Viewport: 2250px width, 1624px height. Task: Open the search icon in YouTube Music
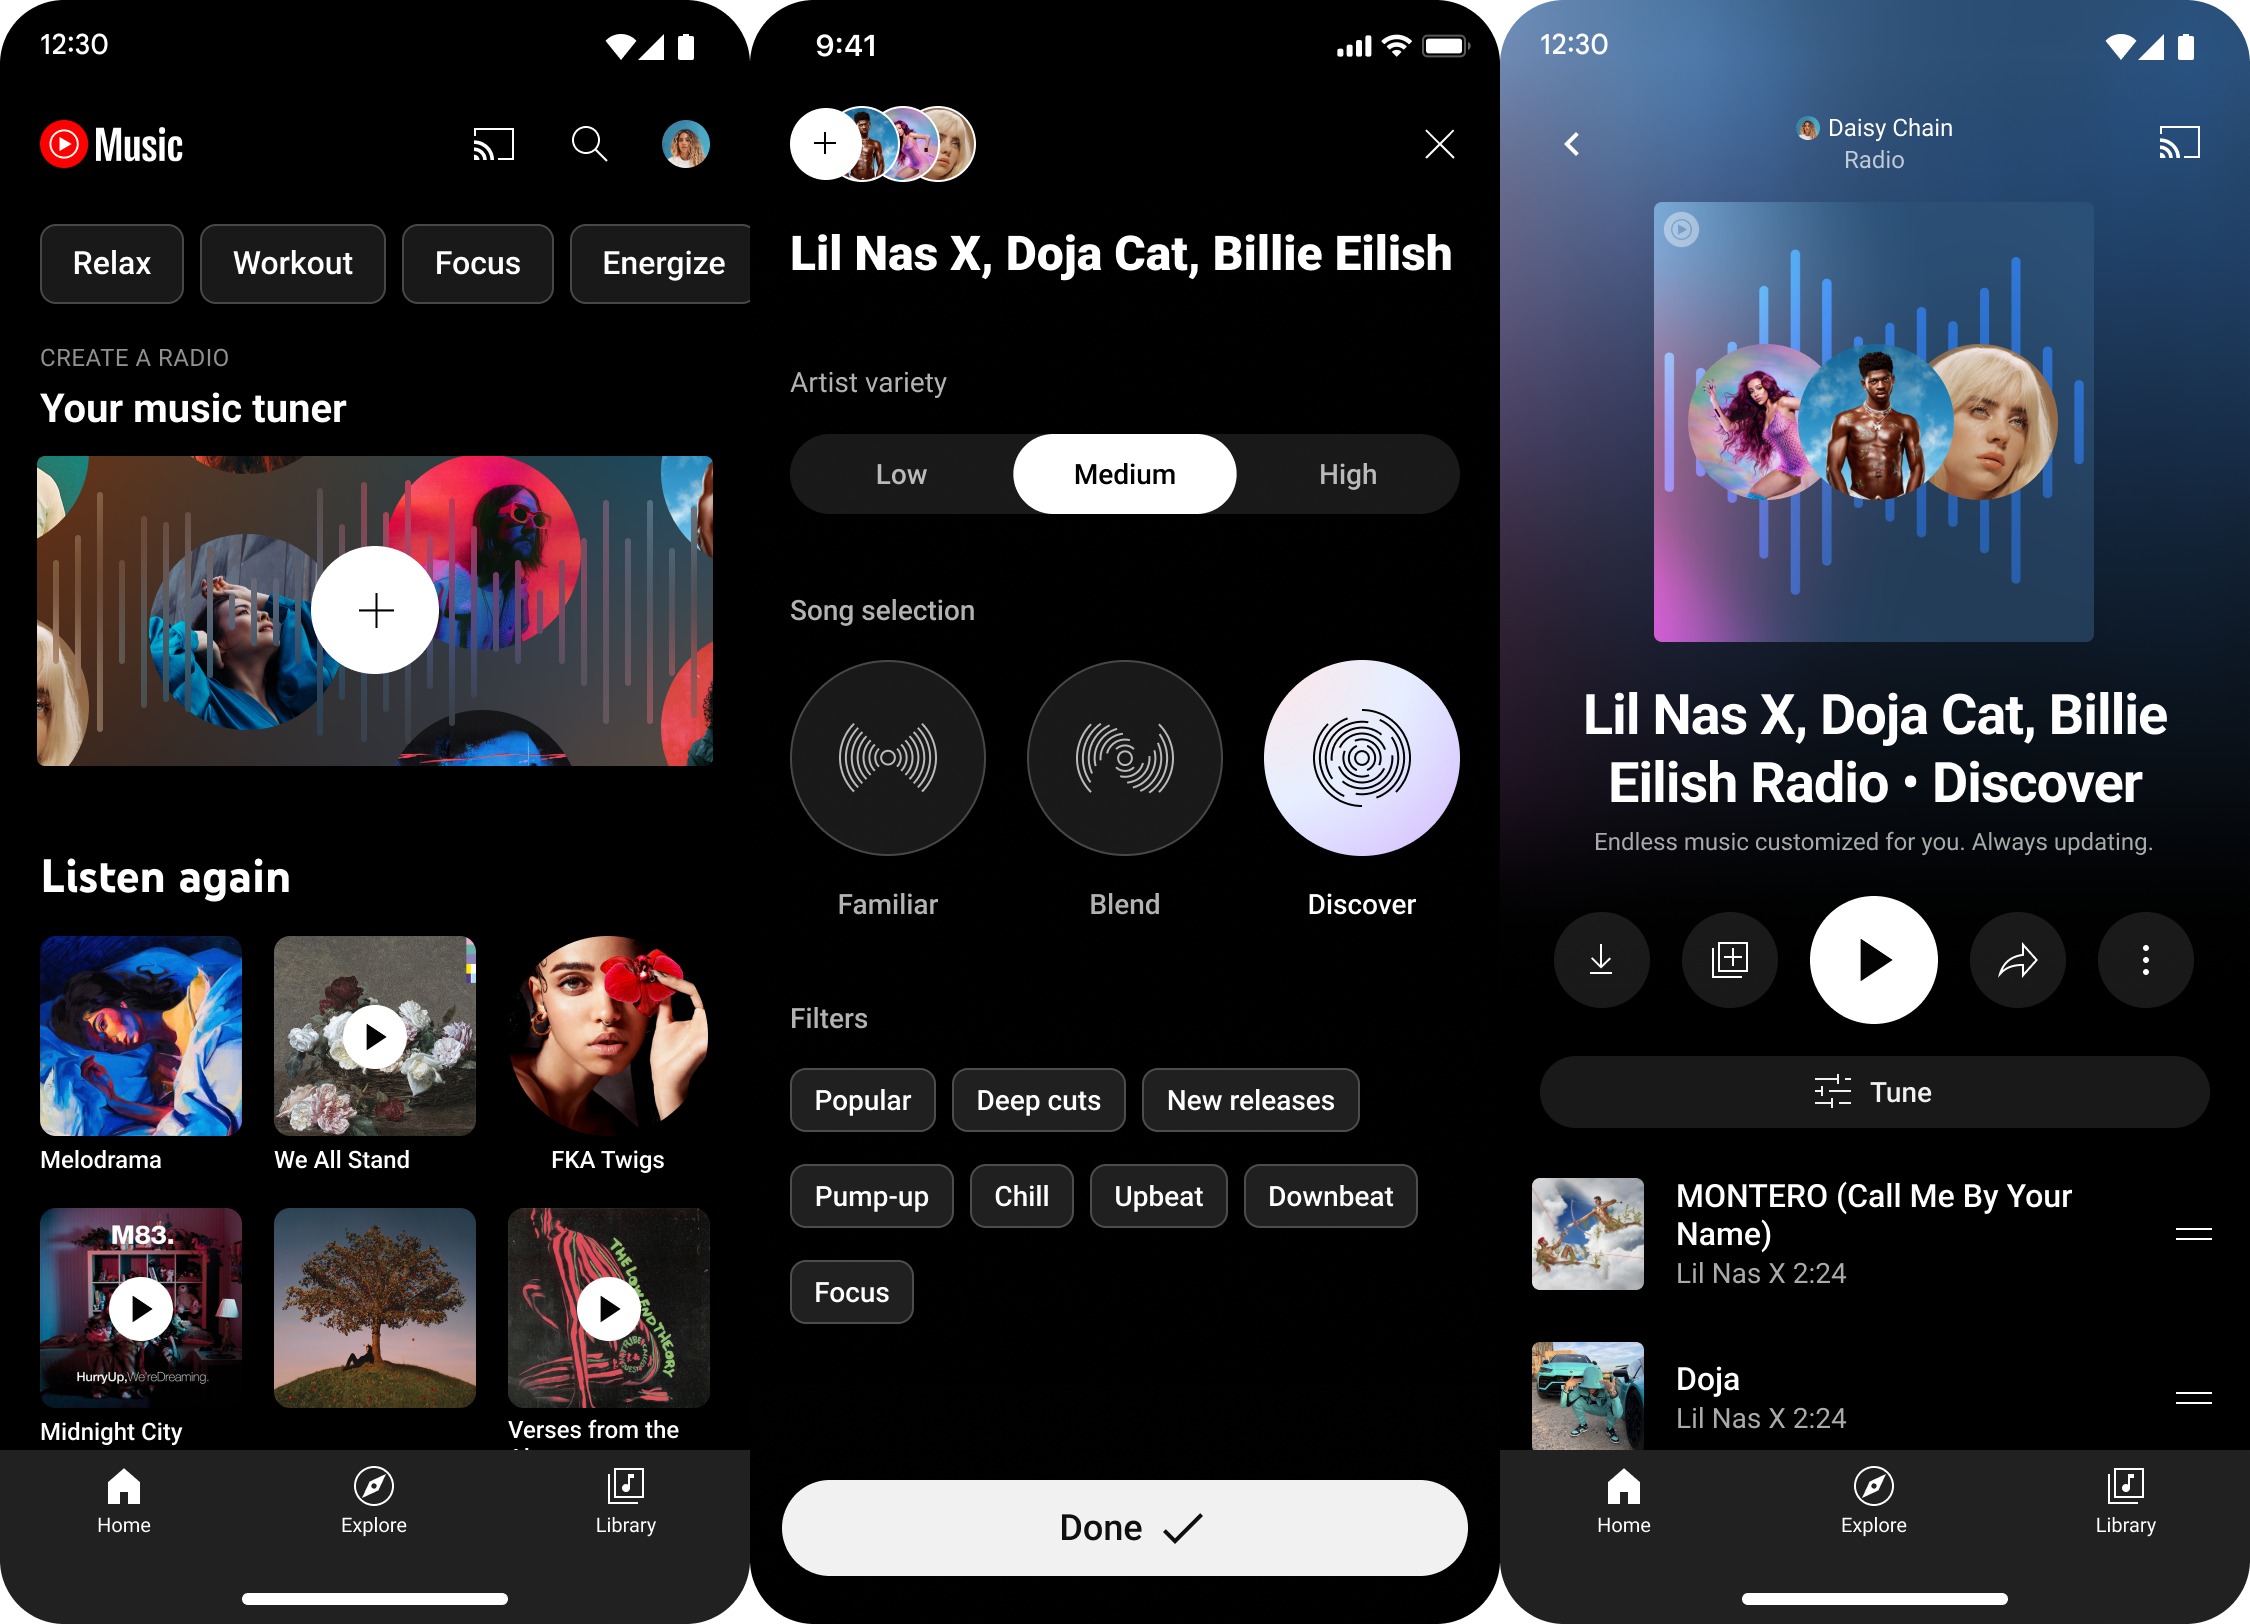coord(590,145)
